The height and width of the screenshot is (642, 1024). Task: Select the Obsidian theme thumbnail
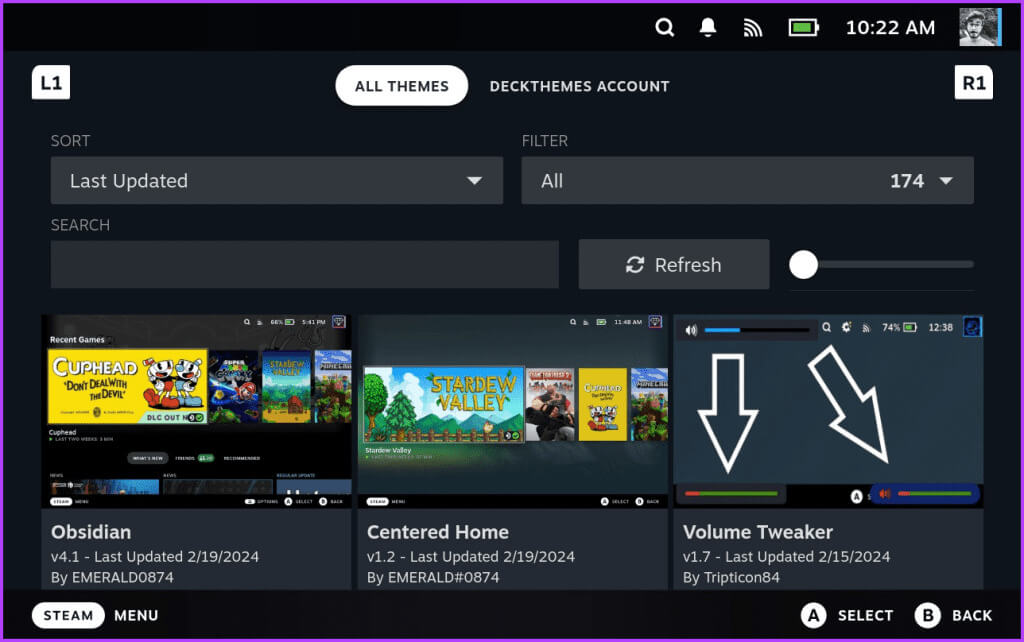pyautogui.click(x=196, y=411)
